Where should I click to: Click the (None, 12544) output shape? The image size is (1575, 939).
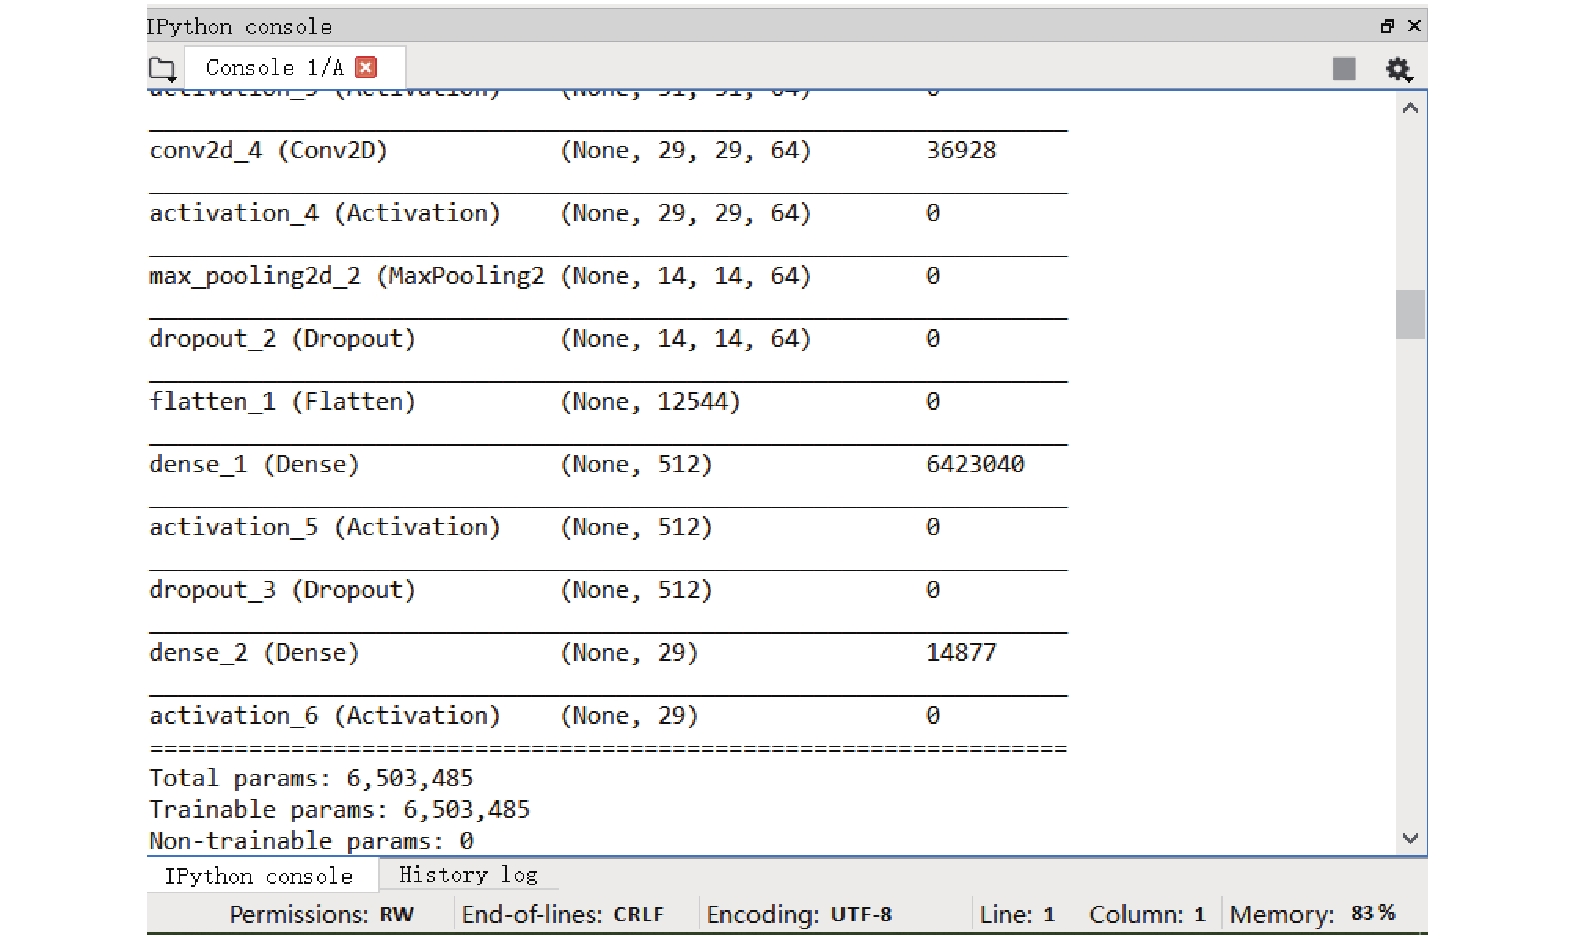[x=650, y=402]
